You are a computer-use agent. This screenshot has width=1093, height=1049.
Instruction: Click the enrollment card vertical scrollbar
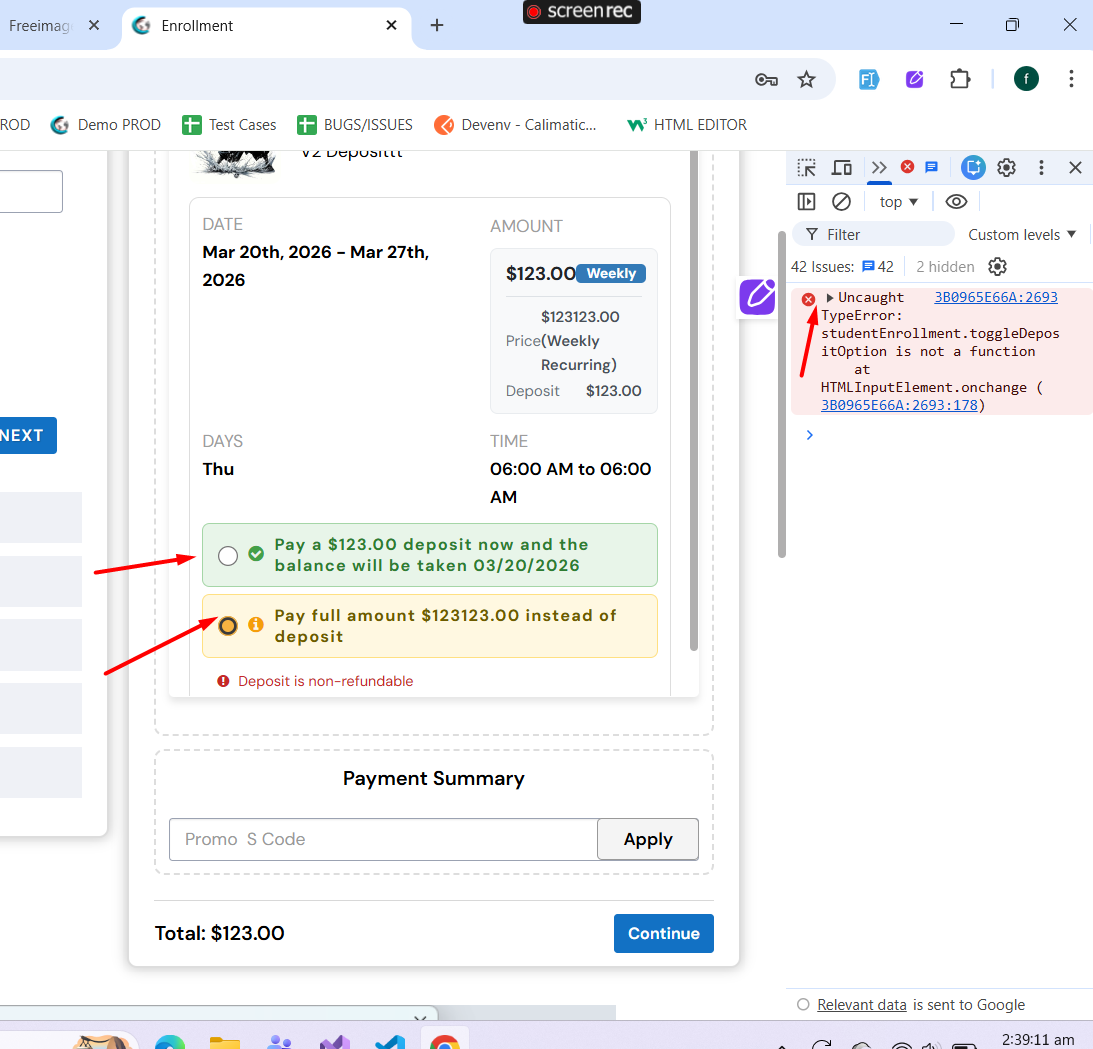694,400
